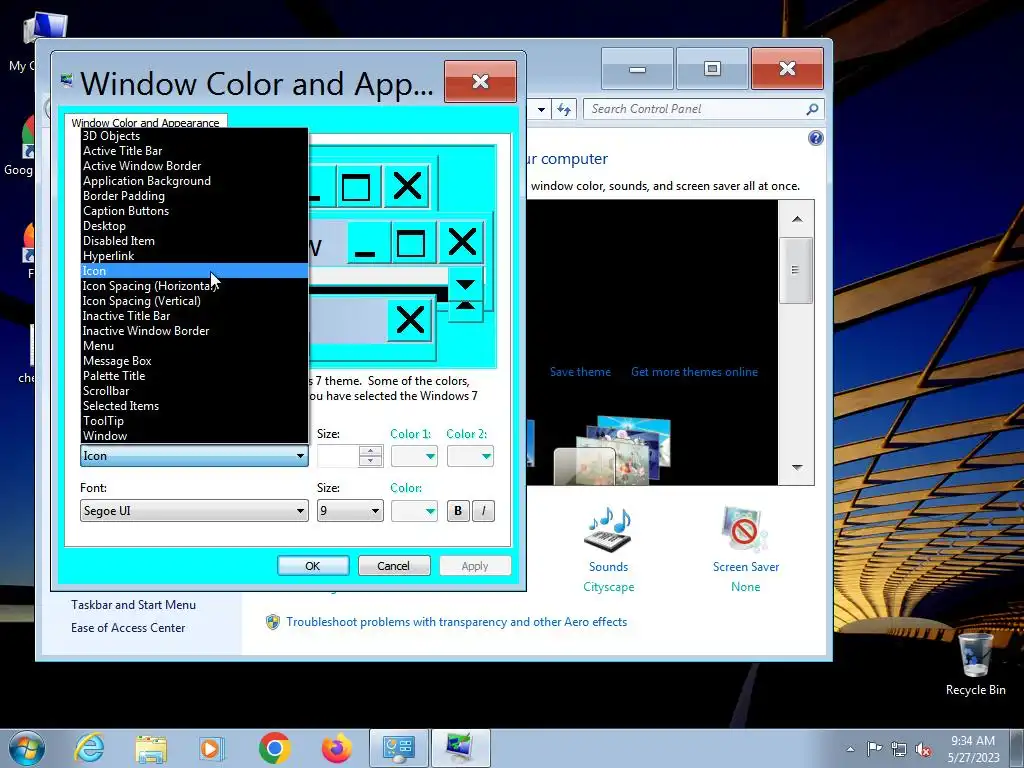The height and width of the screenshot is (768, 1024).
Task: Open the font Size dropdown showing 9
Action: point(350,511)
